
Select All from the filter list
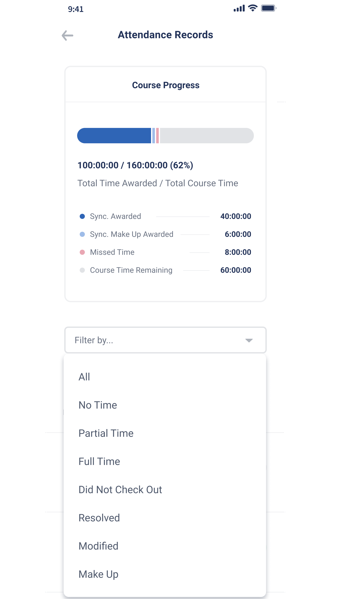pos(165,377)
